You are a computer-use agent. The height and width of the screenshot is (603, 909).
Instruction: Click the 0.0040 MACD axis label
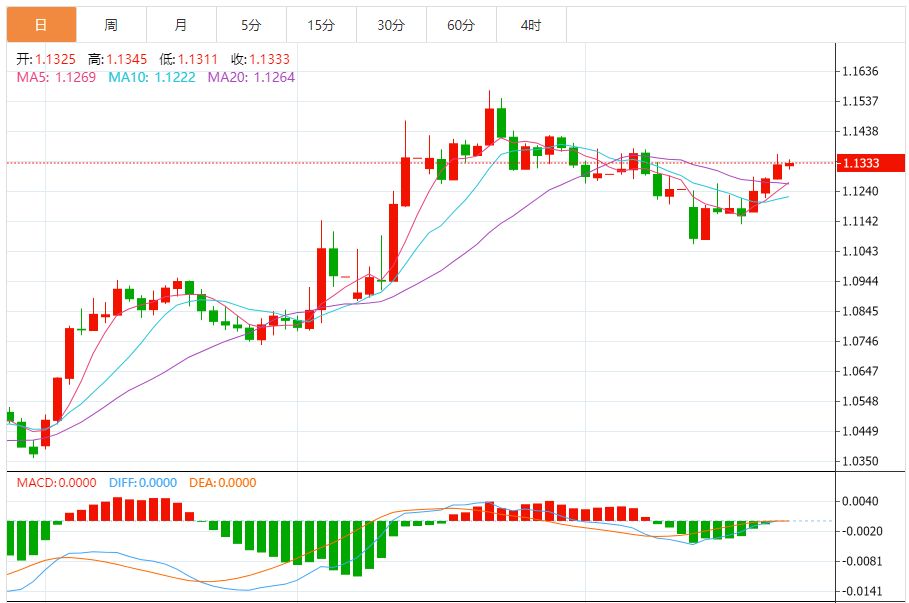point(860,502)
